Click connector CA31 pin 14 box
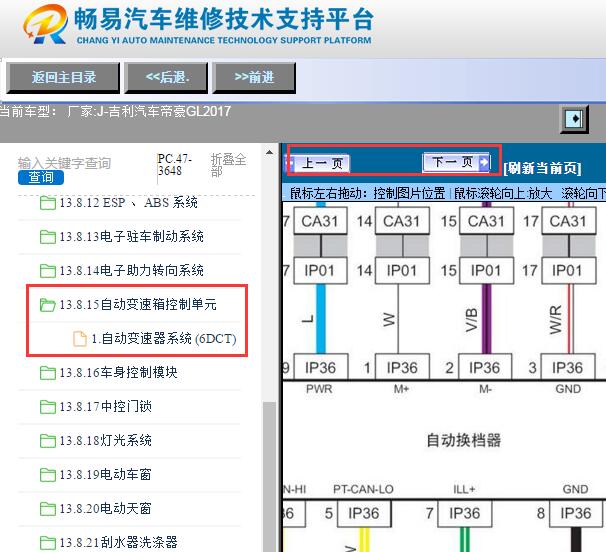The image size is (606, 552). 402,221
